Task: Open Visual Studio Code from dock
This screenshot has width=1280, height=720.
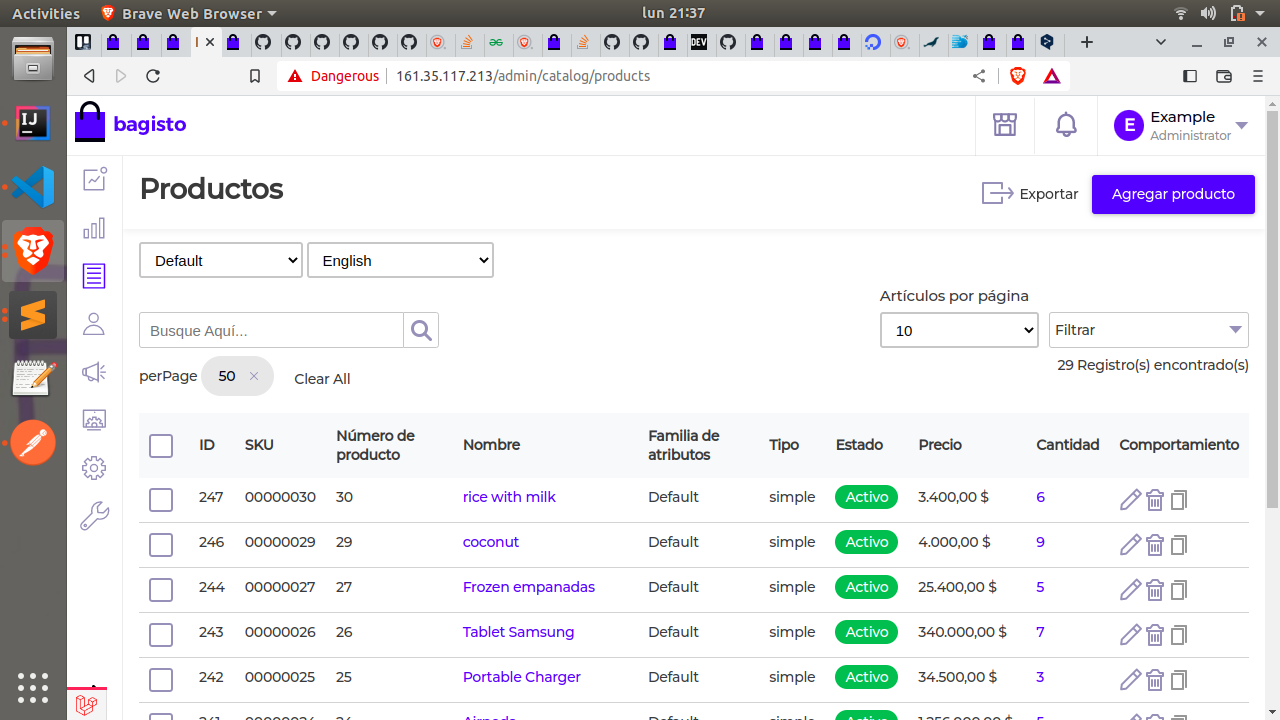Action: coord(33,187)
